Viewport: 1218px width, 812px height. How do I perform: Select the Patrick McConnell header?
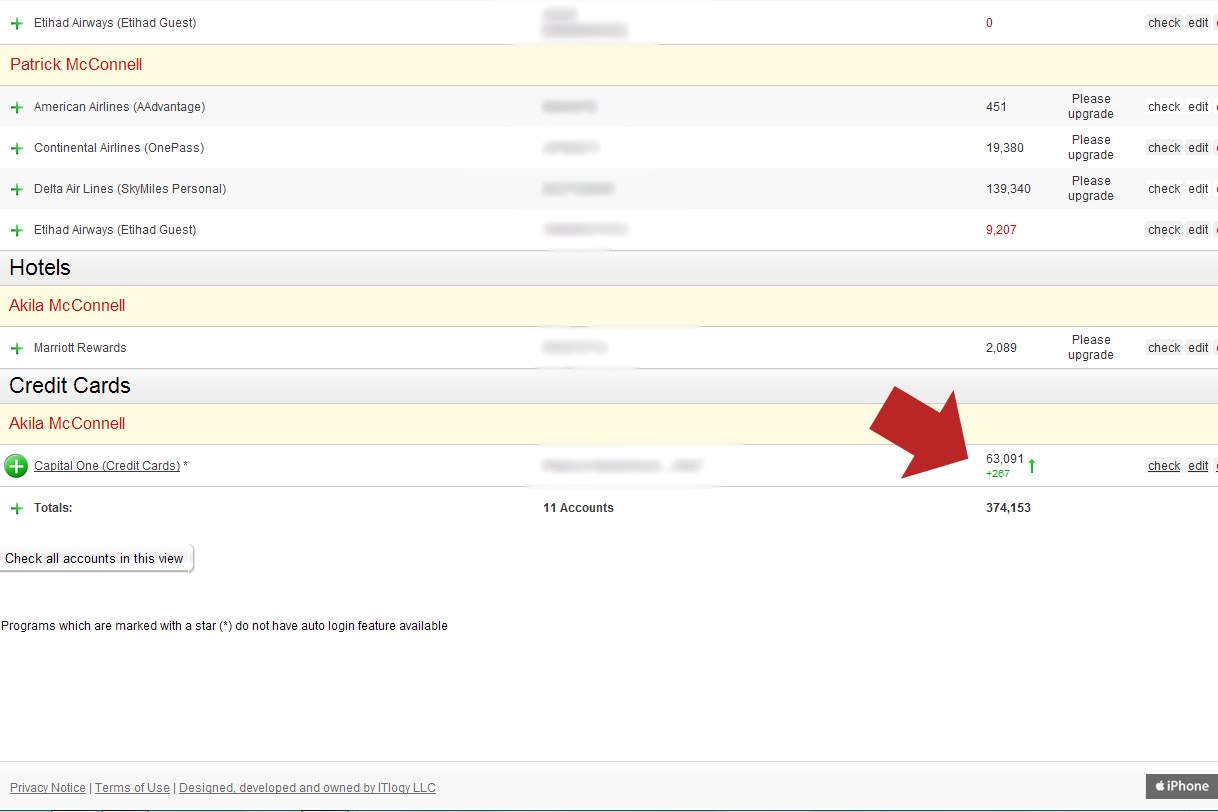[76, 65]
